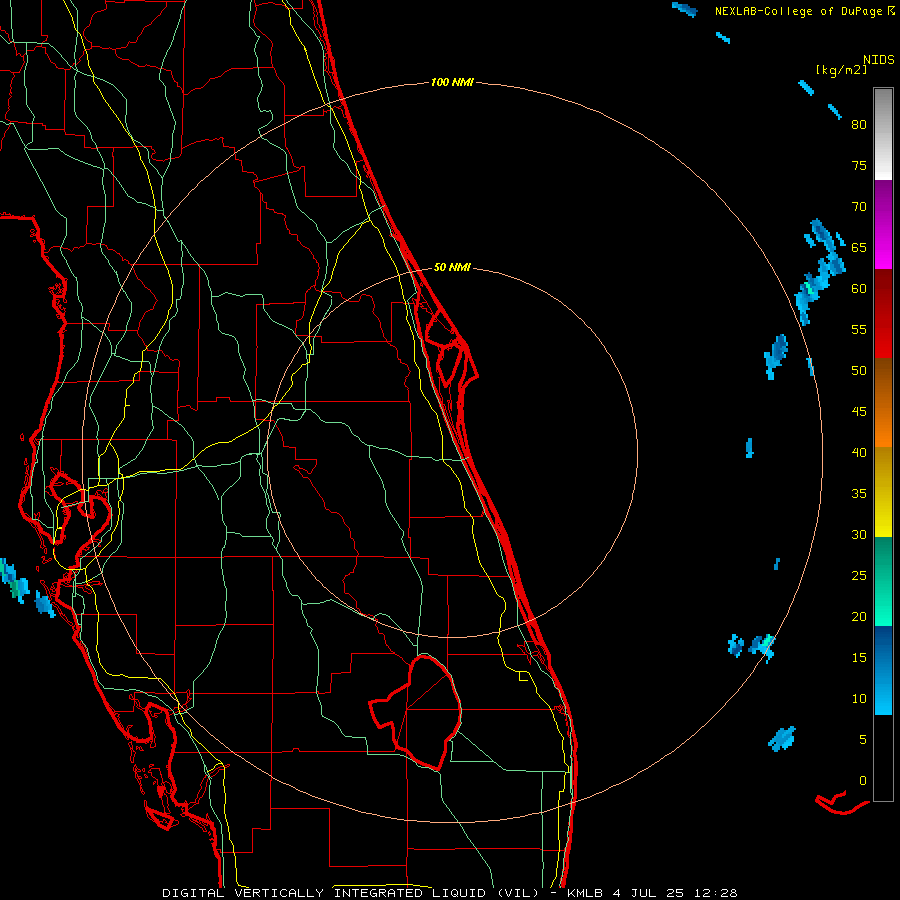Click the 12:28 timestamp
Image resolution: width=900 pixels, height=900 pixels.
[x=715, y=893]
